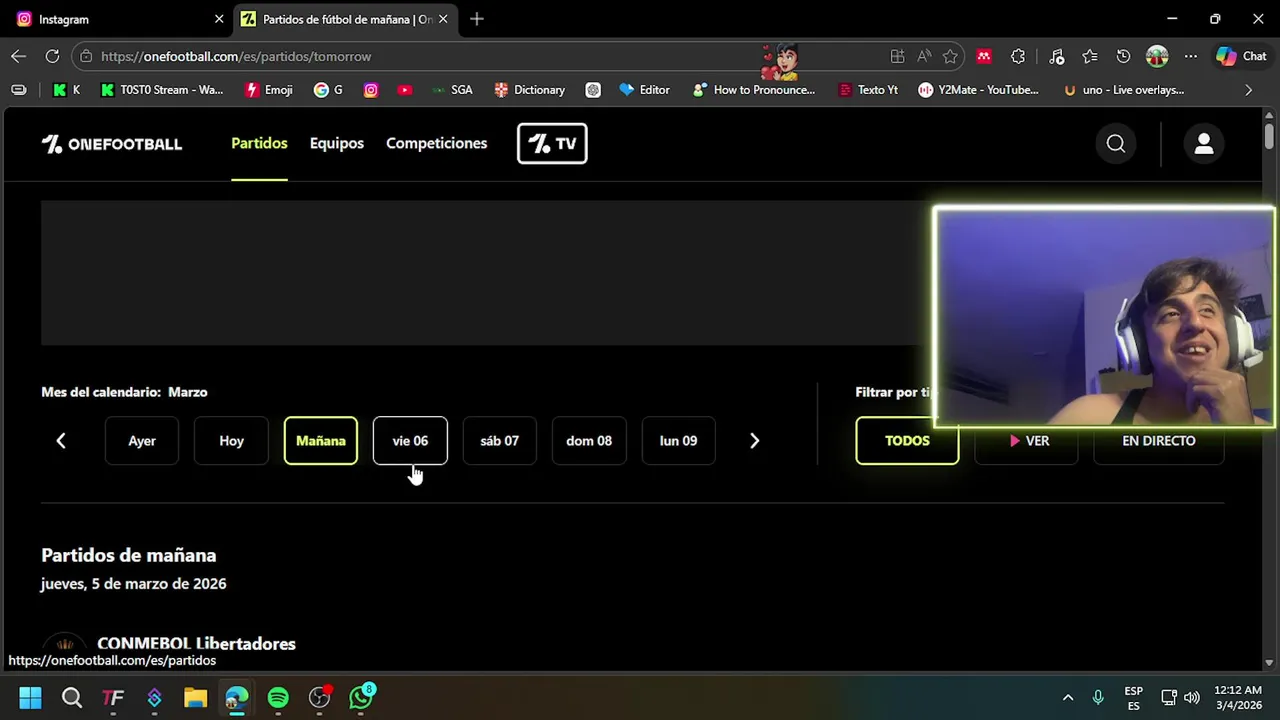The width and height of the screenshot is (1280, 720).
Task: Open the Instagram bookmark icon
Action: click(x=371, y=90)
